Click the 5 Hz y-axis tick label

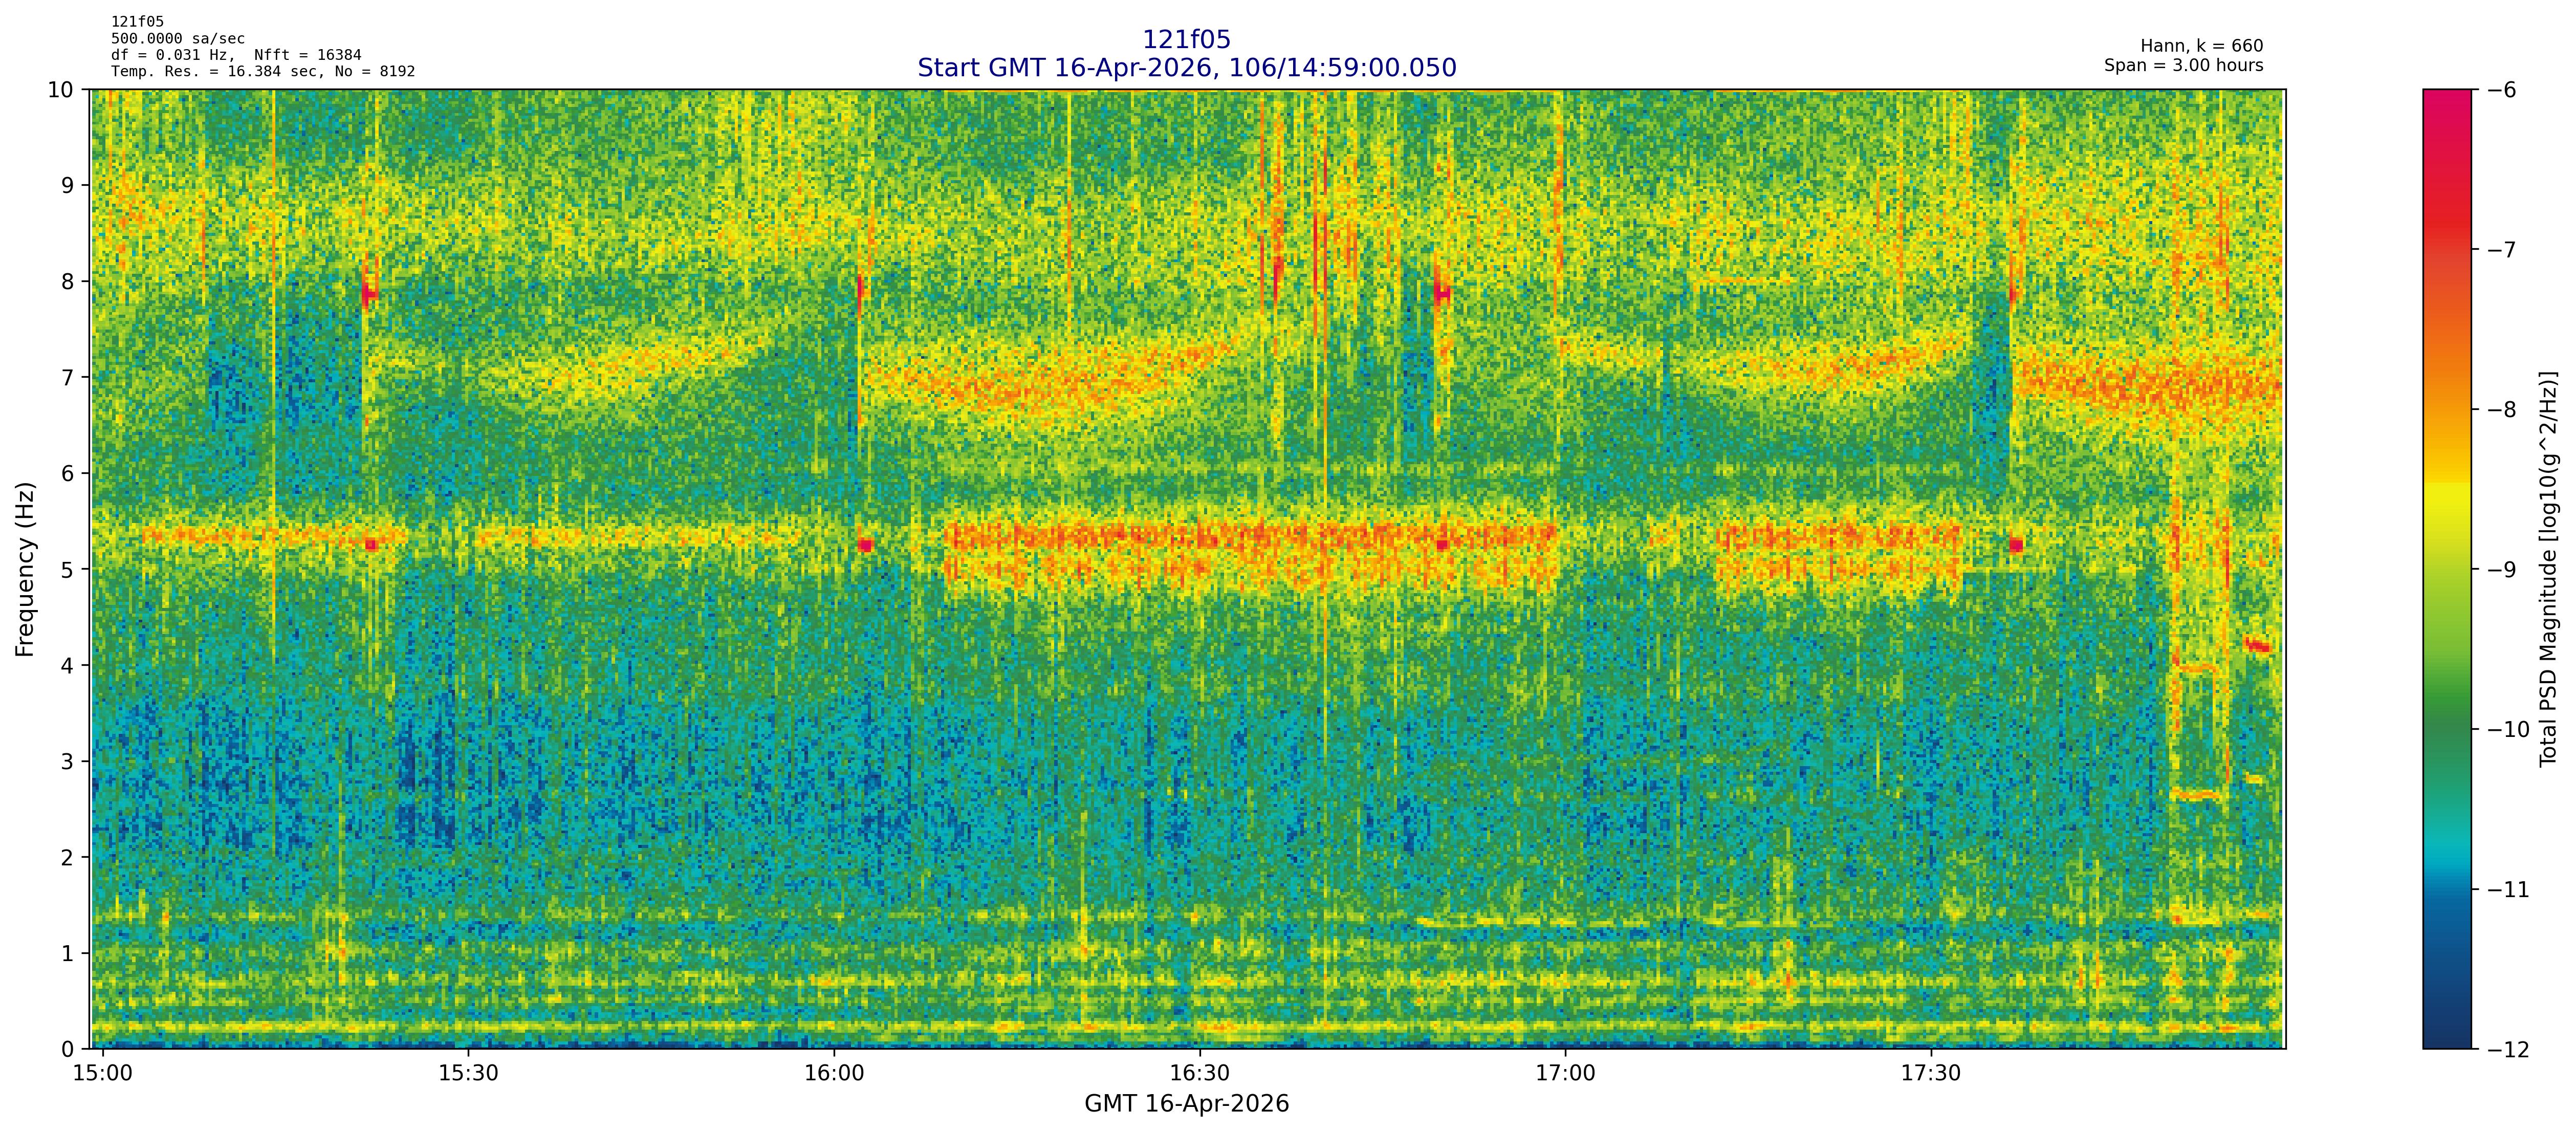67,570
